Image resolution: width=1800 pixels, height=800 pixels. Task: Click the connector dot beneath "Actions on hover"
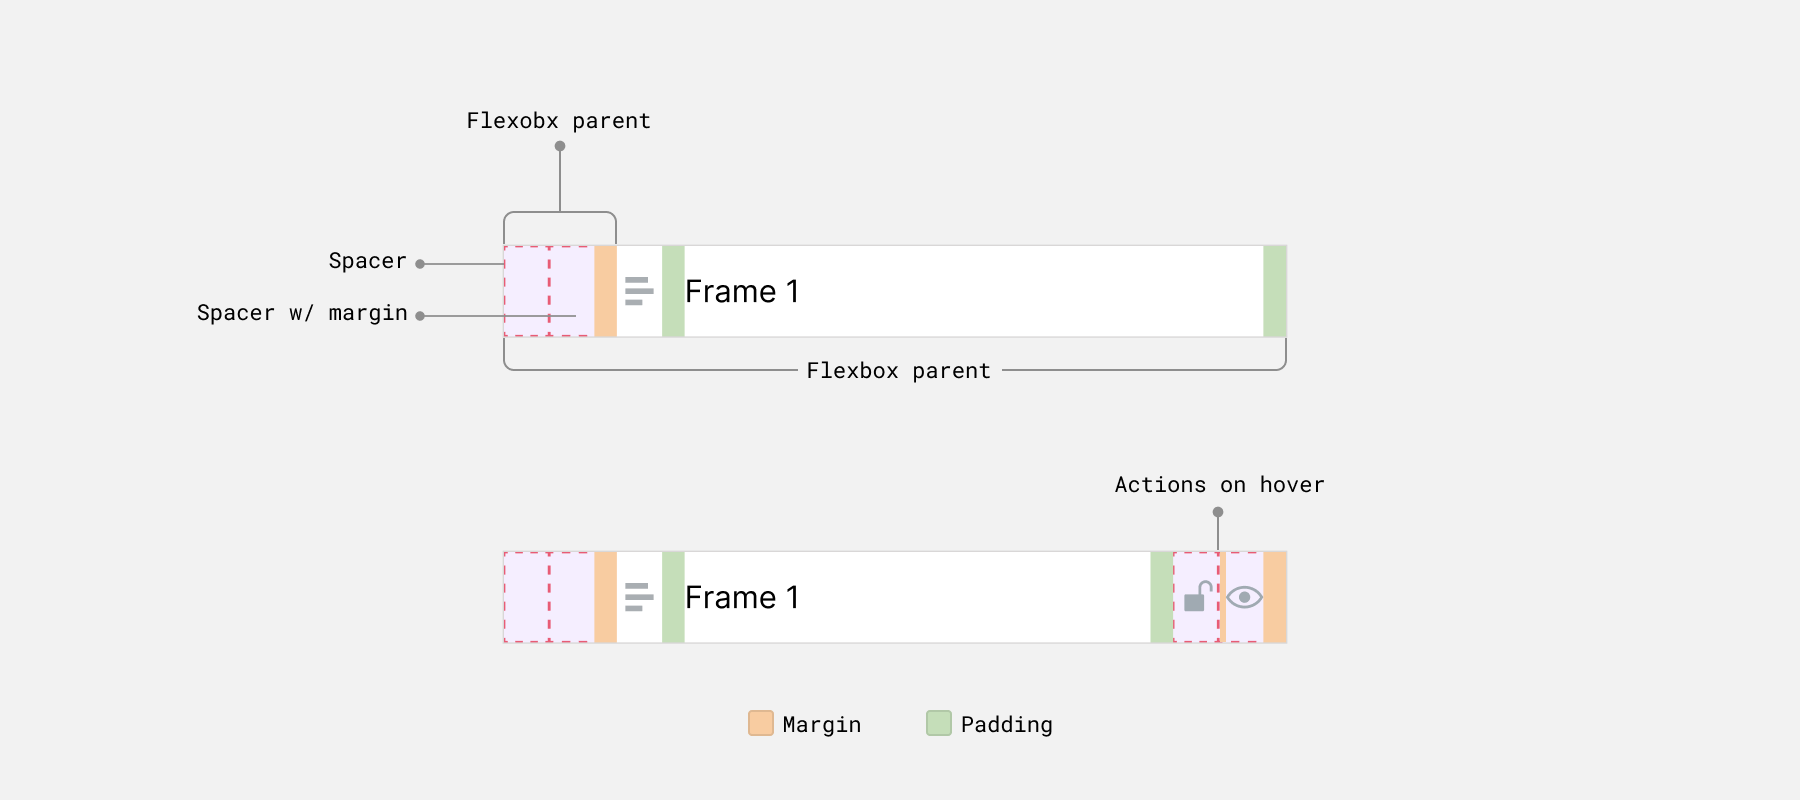point(1218,512)
